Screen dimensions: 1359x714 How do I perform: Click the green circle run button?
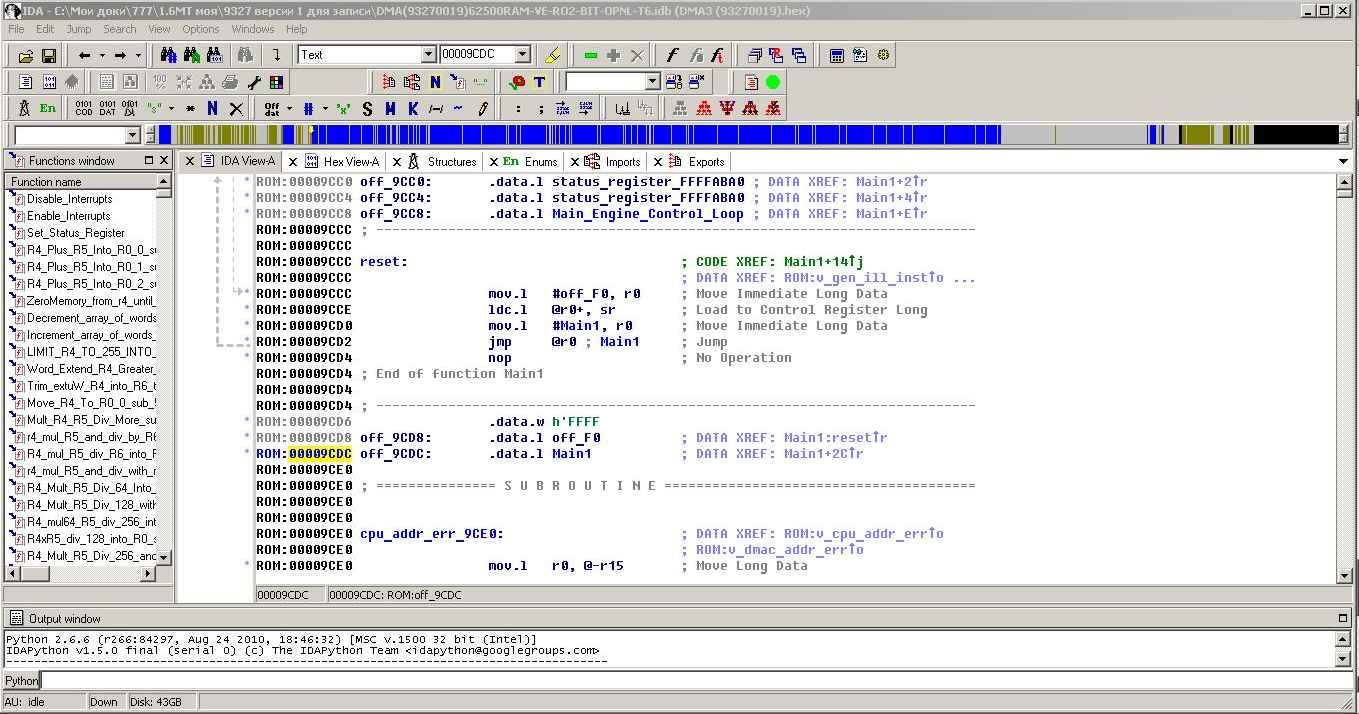coord(773,82)
